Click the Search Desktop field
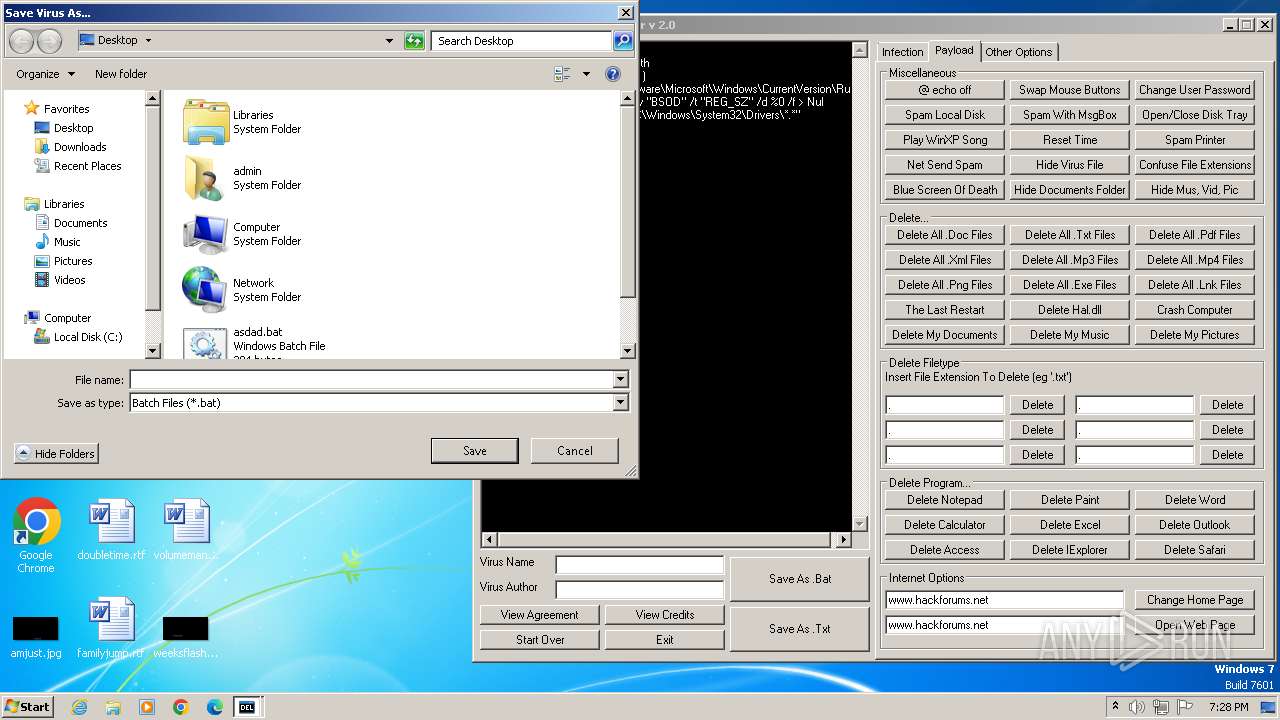Image resolution: width=1280 pixels, height=720 pixels. pyautogui.click(x=522, y=41)
